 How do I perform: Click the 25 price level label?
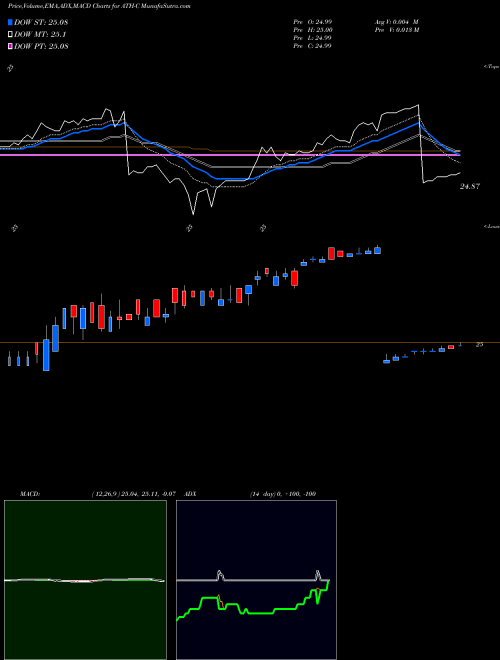click(x=479, y=344)
